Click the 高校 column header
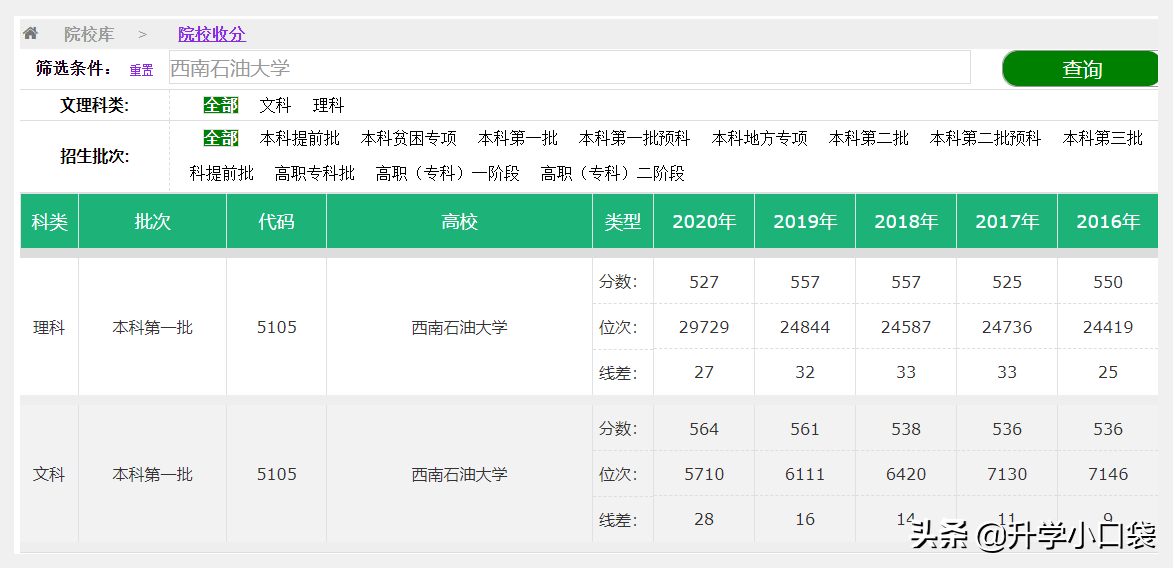Image resolution: width=1173 pixels, height=568 pixels. point(459,222)
